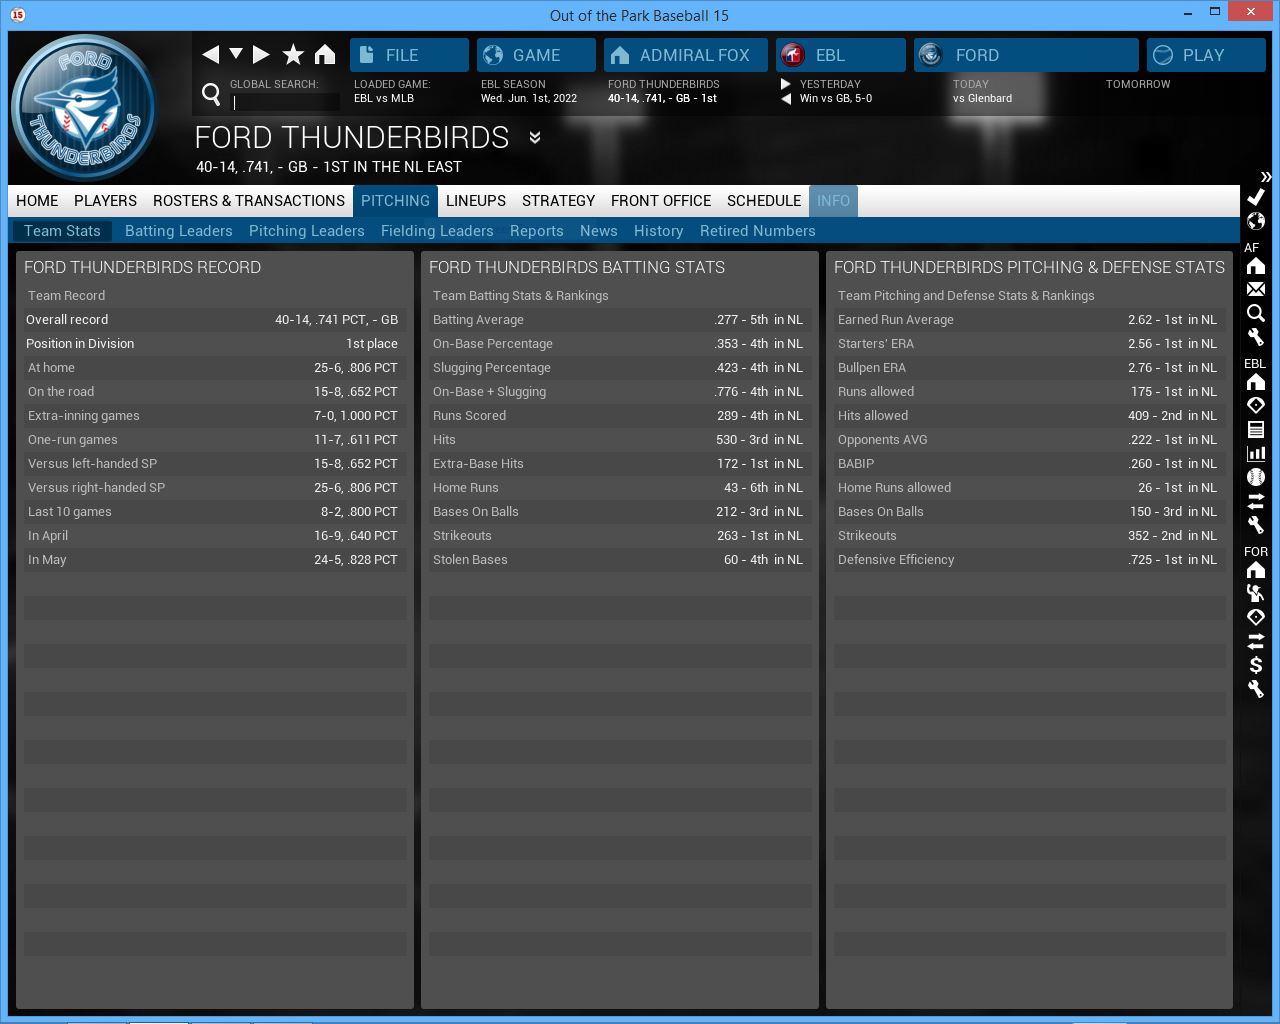
Task: Select the Pitching Leaders sub-tab
Action: tap(306, 231)
